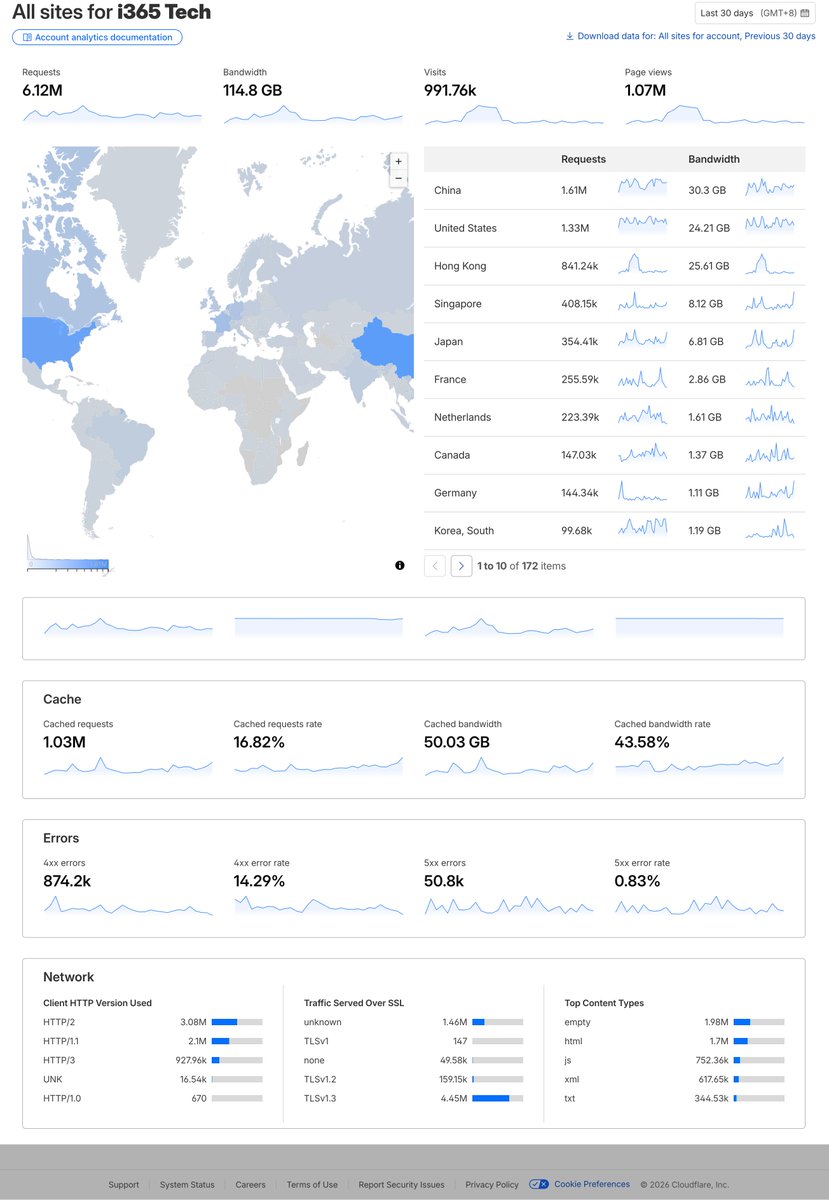Select the Requests total 6.12M
829x1200 pixels.
coord(43,90)
